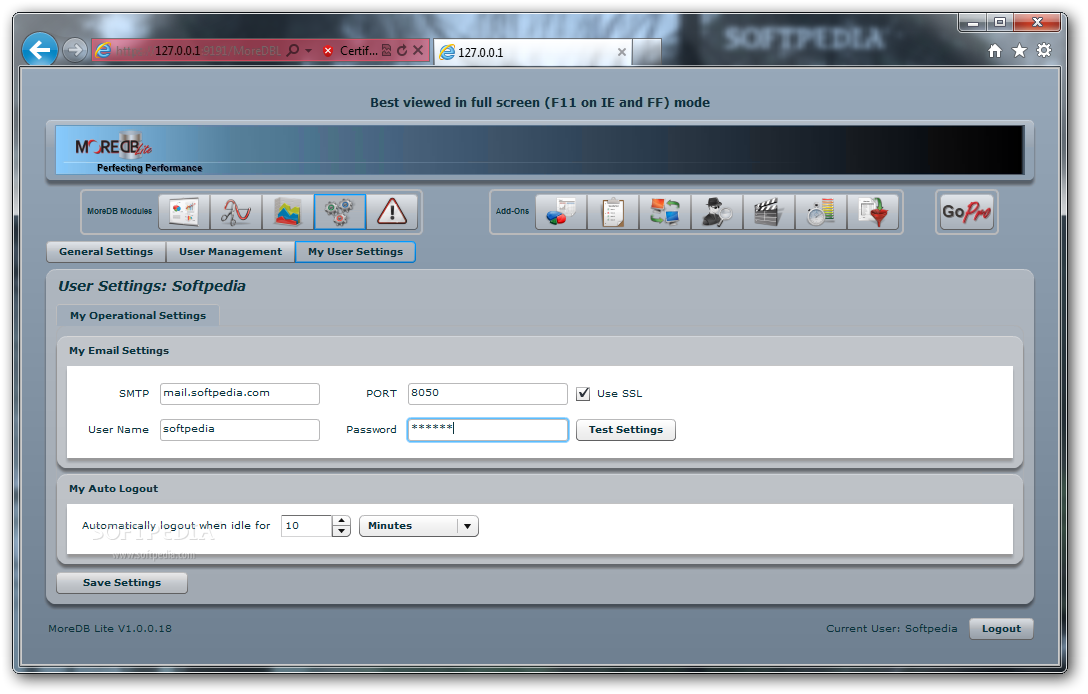Open the area chart module icon
1088x694 pixels.
click(x=288, y=212)
